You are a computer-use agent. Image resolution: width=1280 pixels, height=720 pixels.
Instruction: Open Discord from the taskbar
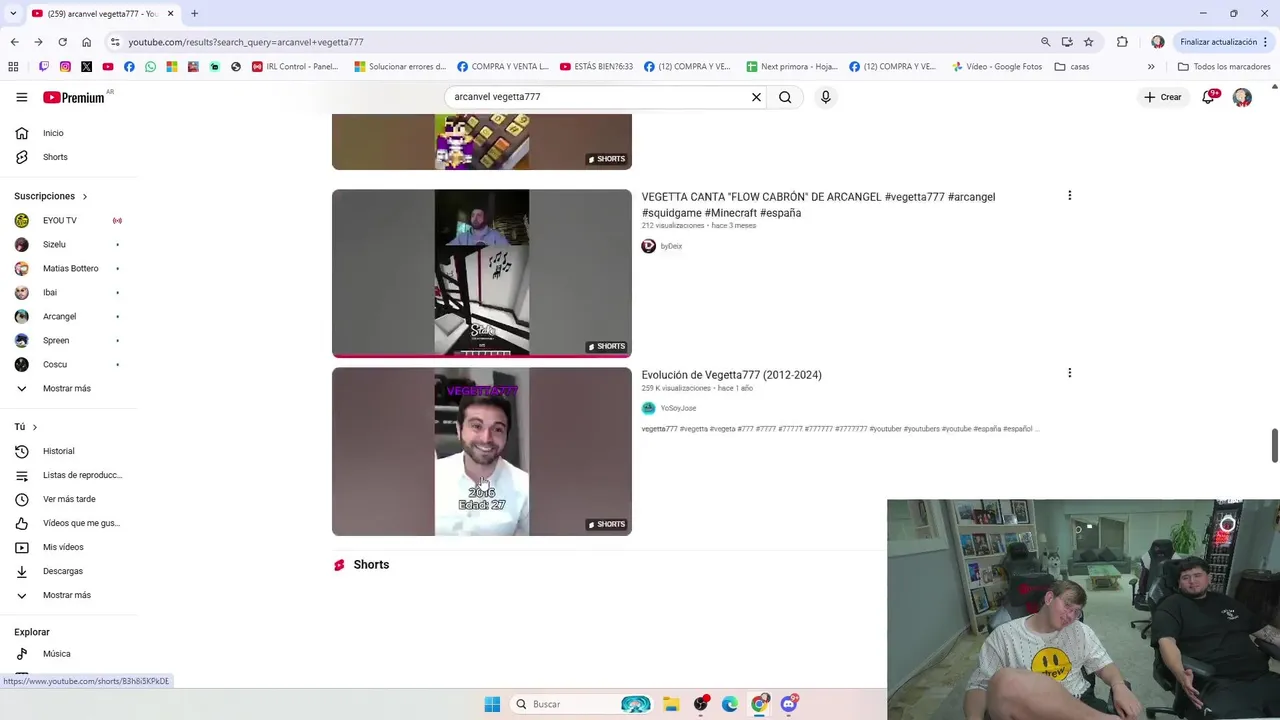point(789,704)
